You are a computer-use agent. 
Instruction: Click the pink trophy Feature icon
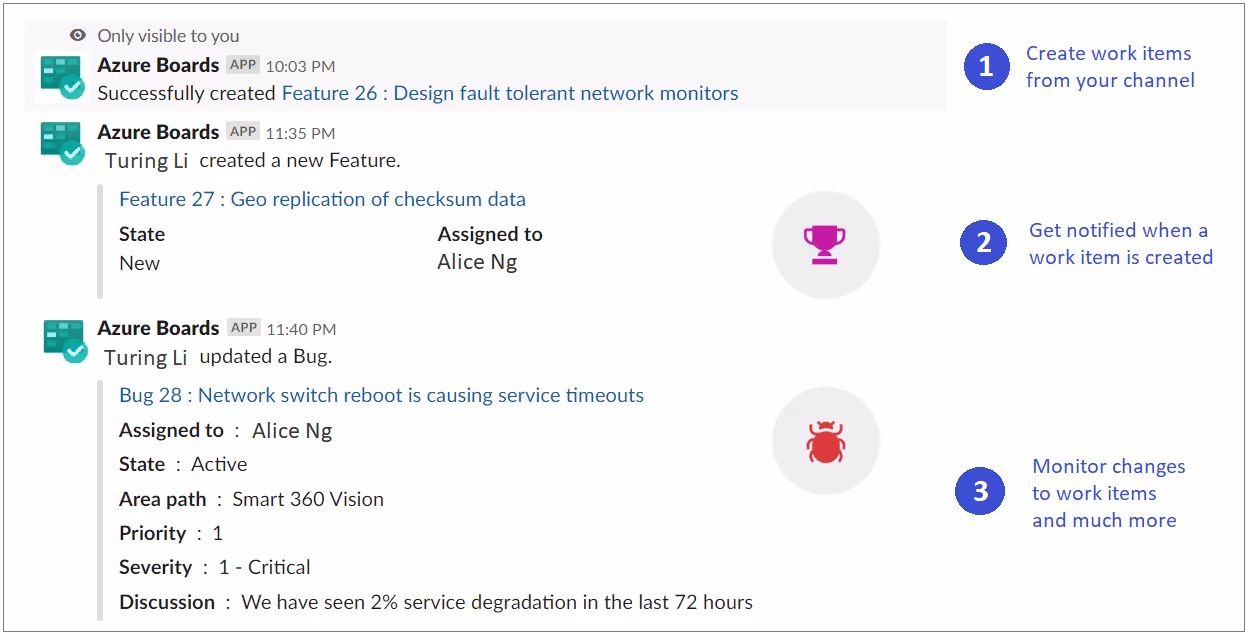point(825,244)
